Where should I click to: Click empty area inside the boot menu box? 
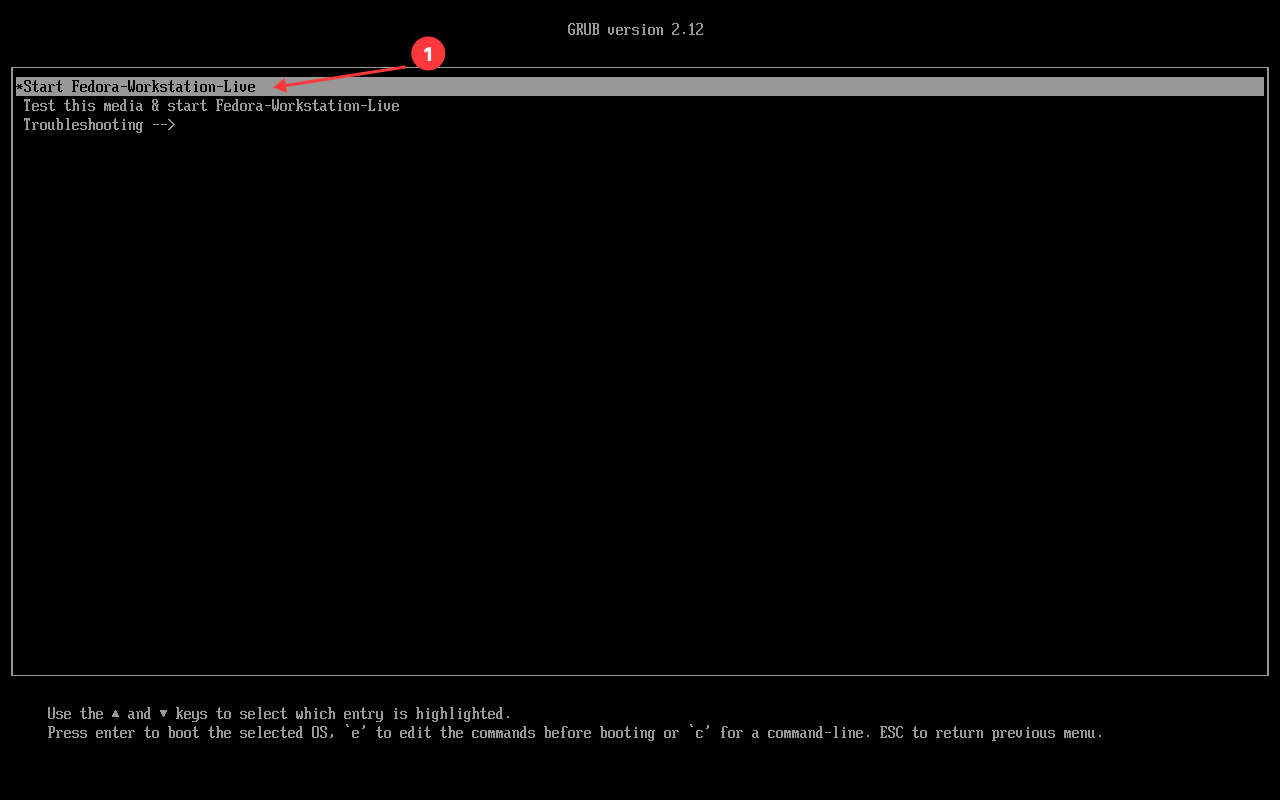tap(640, 400)
